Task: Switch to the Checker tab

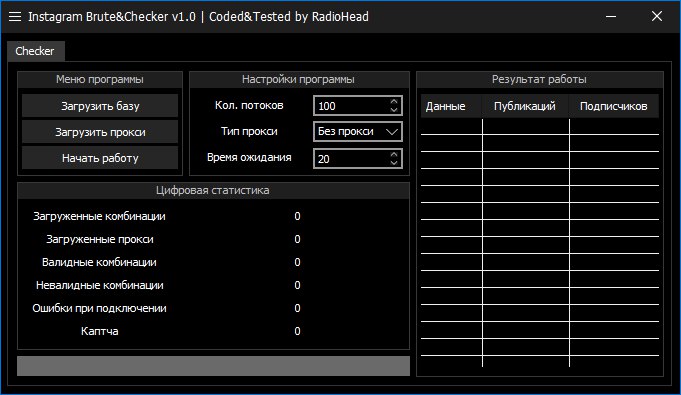Action: (x=35, y=51)
